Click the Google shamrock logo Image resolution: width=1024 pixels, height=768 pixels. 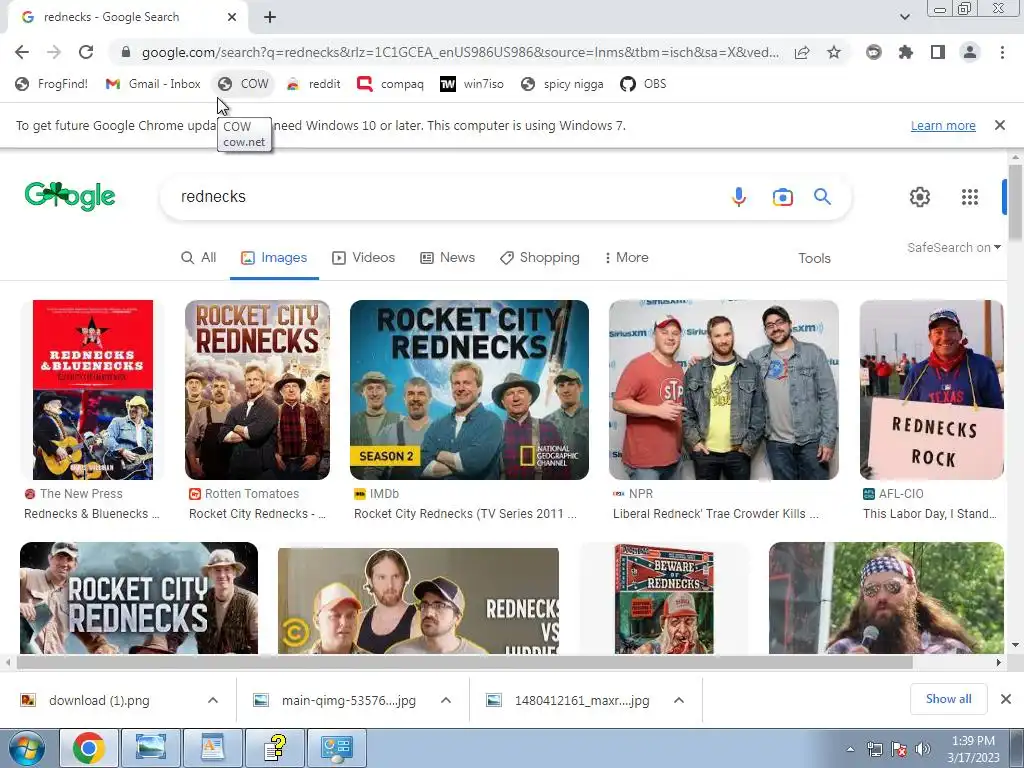[70, 196]
